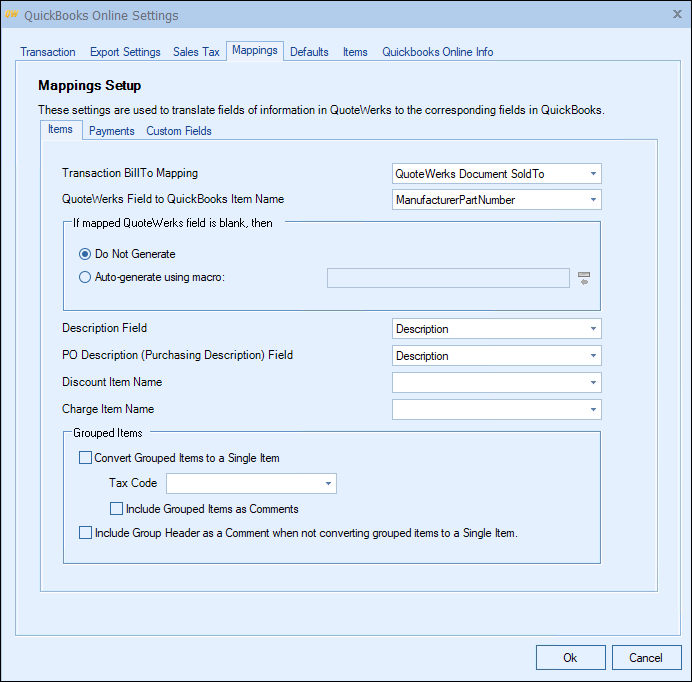Click the macro insert icon beside macro field
This screenshot has width=692, height=682.
click(x=585, y=277)
